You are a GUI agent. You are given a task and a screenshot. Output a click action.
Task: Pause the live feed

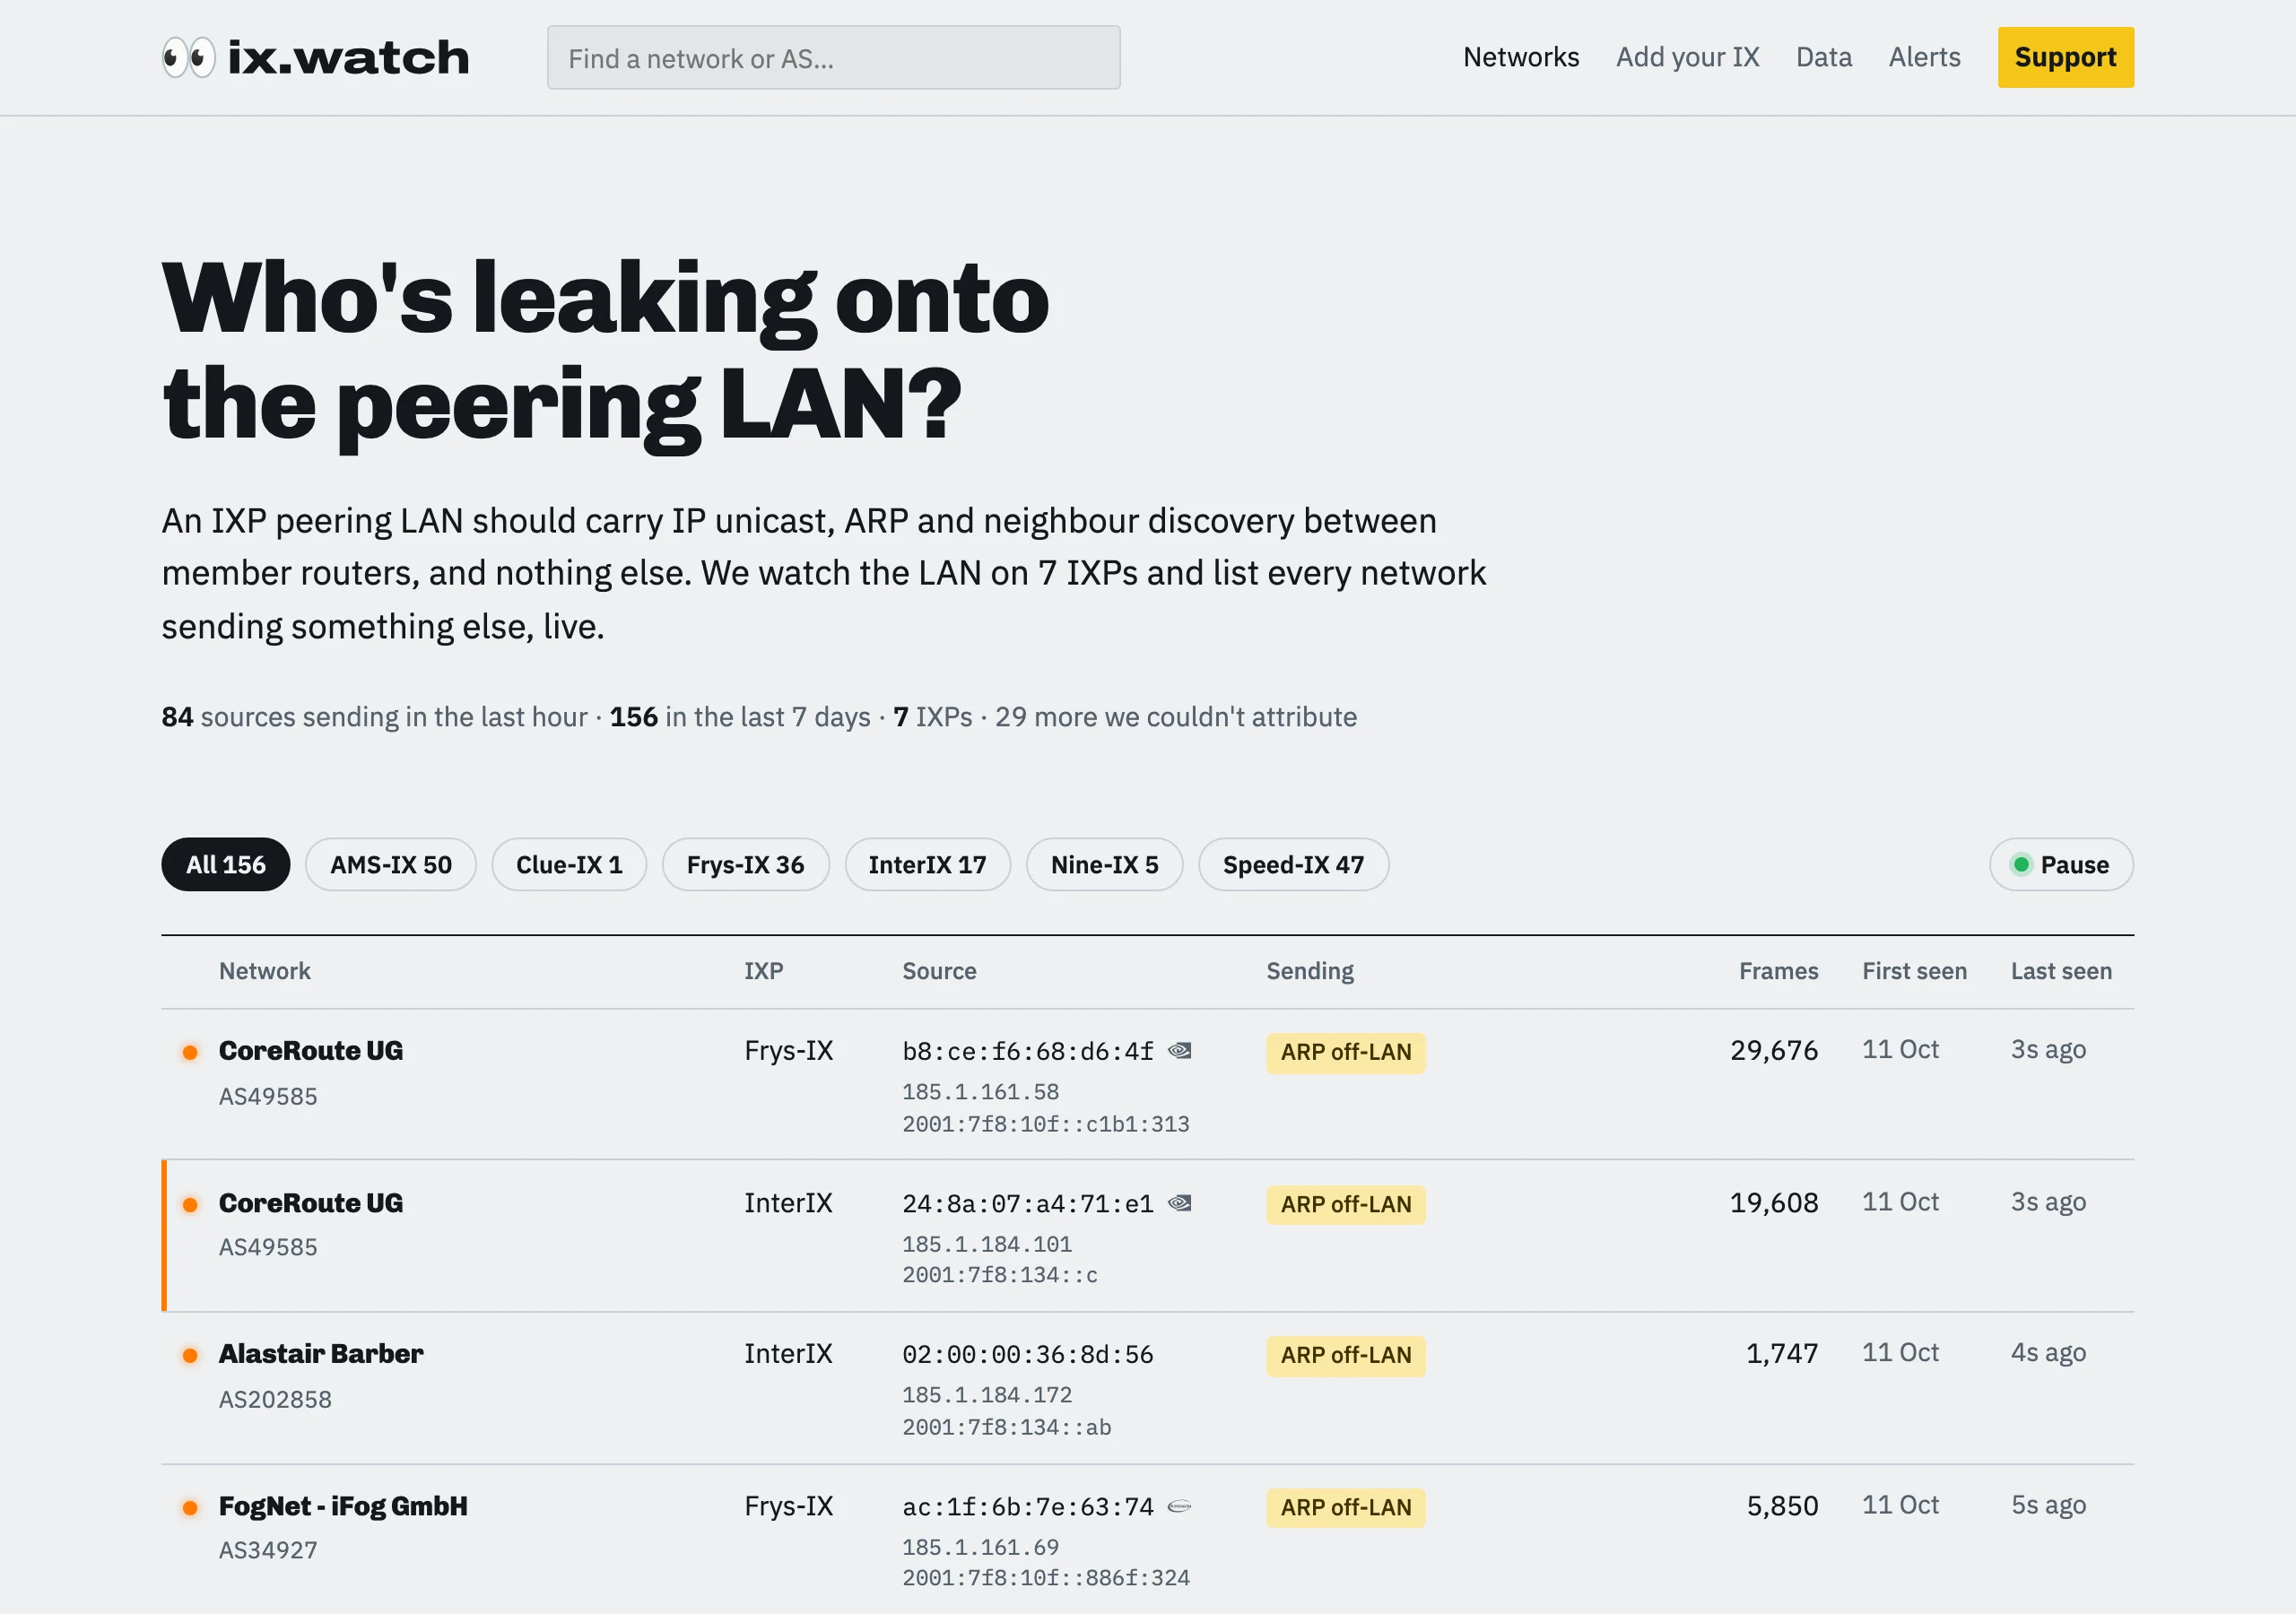tap(2061, 864)
